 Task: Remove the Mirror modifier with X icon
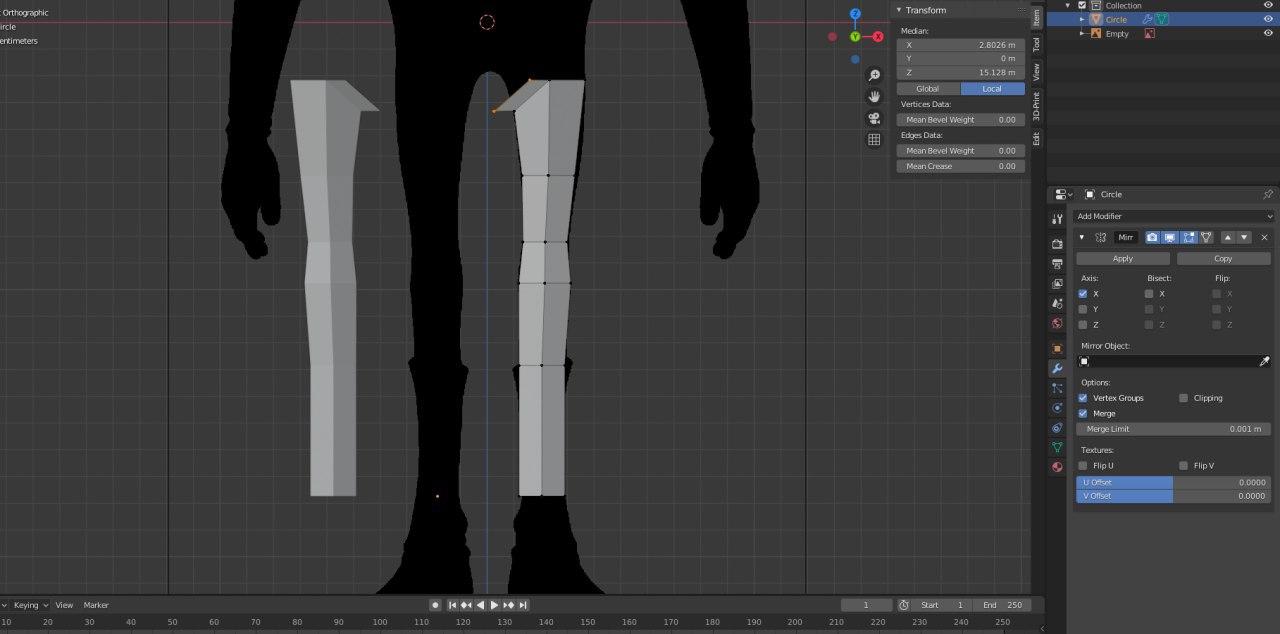pos(1264,237)
